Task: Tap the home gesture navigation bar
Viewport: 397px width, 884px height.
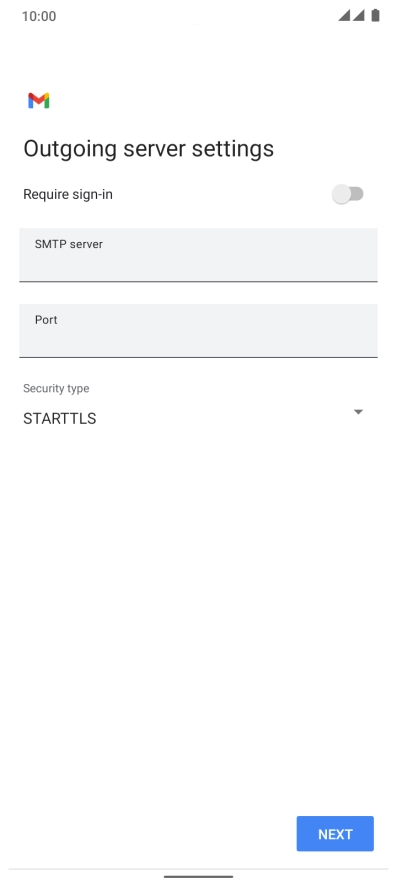Action: 198,877
